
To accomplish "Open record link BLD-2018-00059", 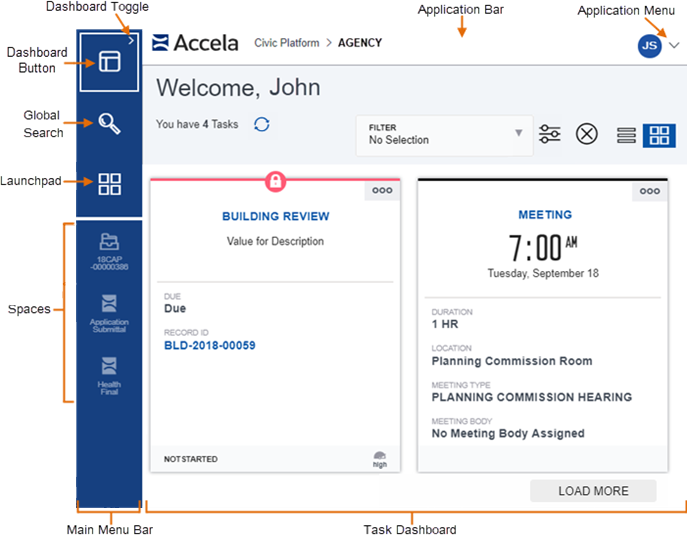I will 210,346.
